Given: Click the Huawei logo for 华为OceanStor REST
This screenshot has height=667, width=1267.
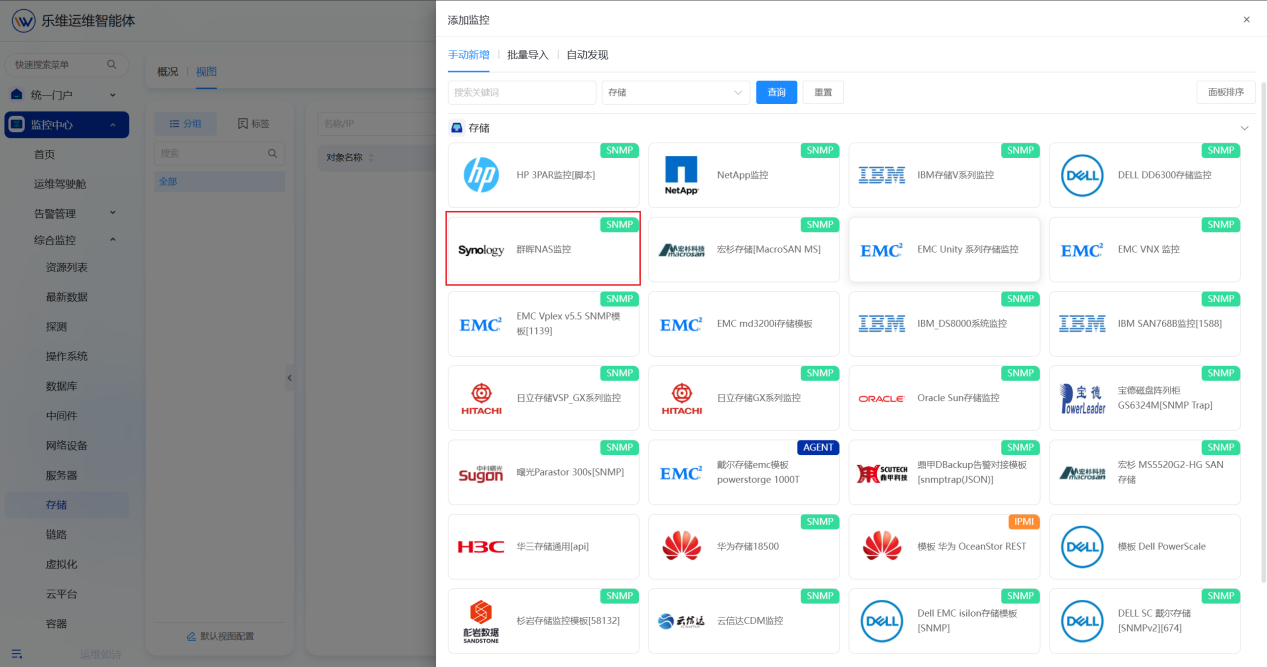Looking at the screenshot, I should click(881, 547).
